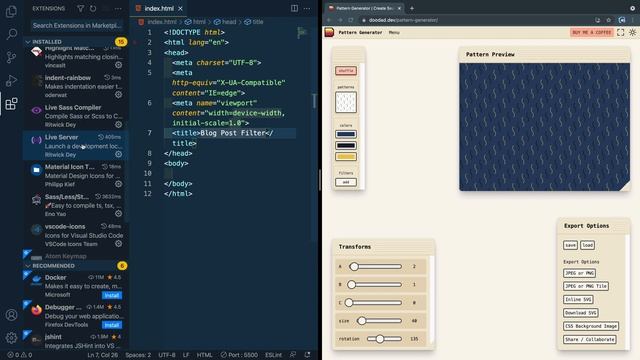Select the Docker recommended extension
The width and height of the screenshot is (640, 360).
[76, 286]
